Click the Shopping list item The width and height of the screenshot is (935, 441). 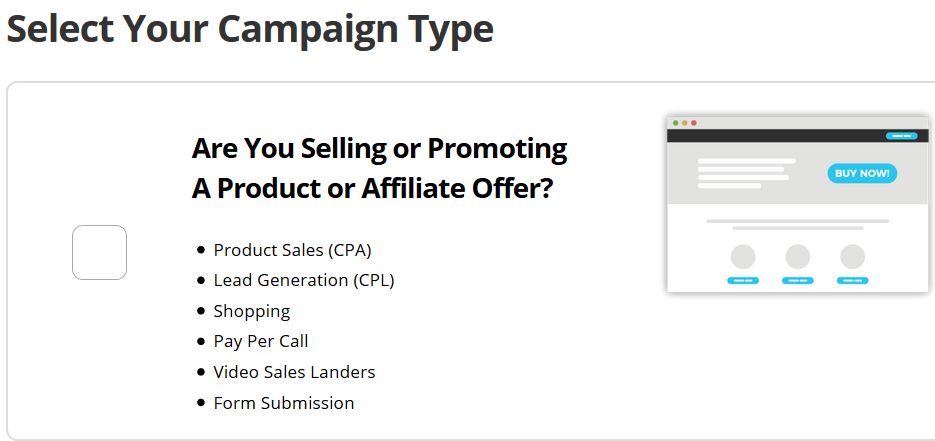252,311
